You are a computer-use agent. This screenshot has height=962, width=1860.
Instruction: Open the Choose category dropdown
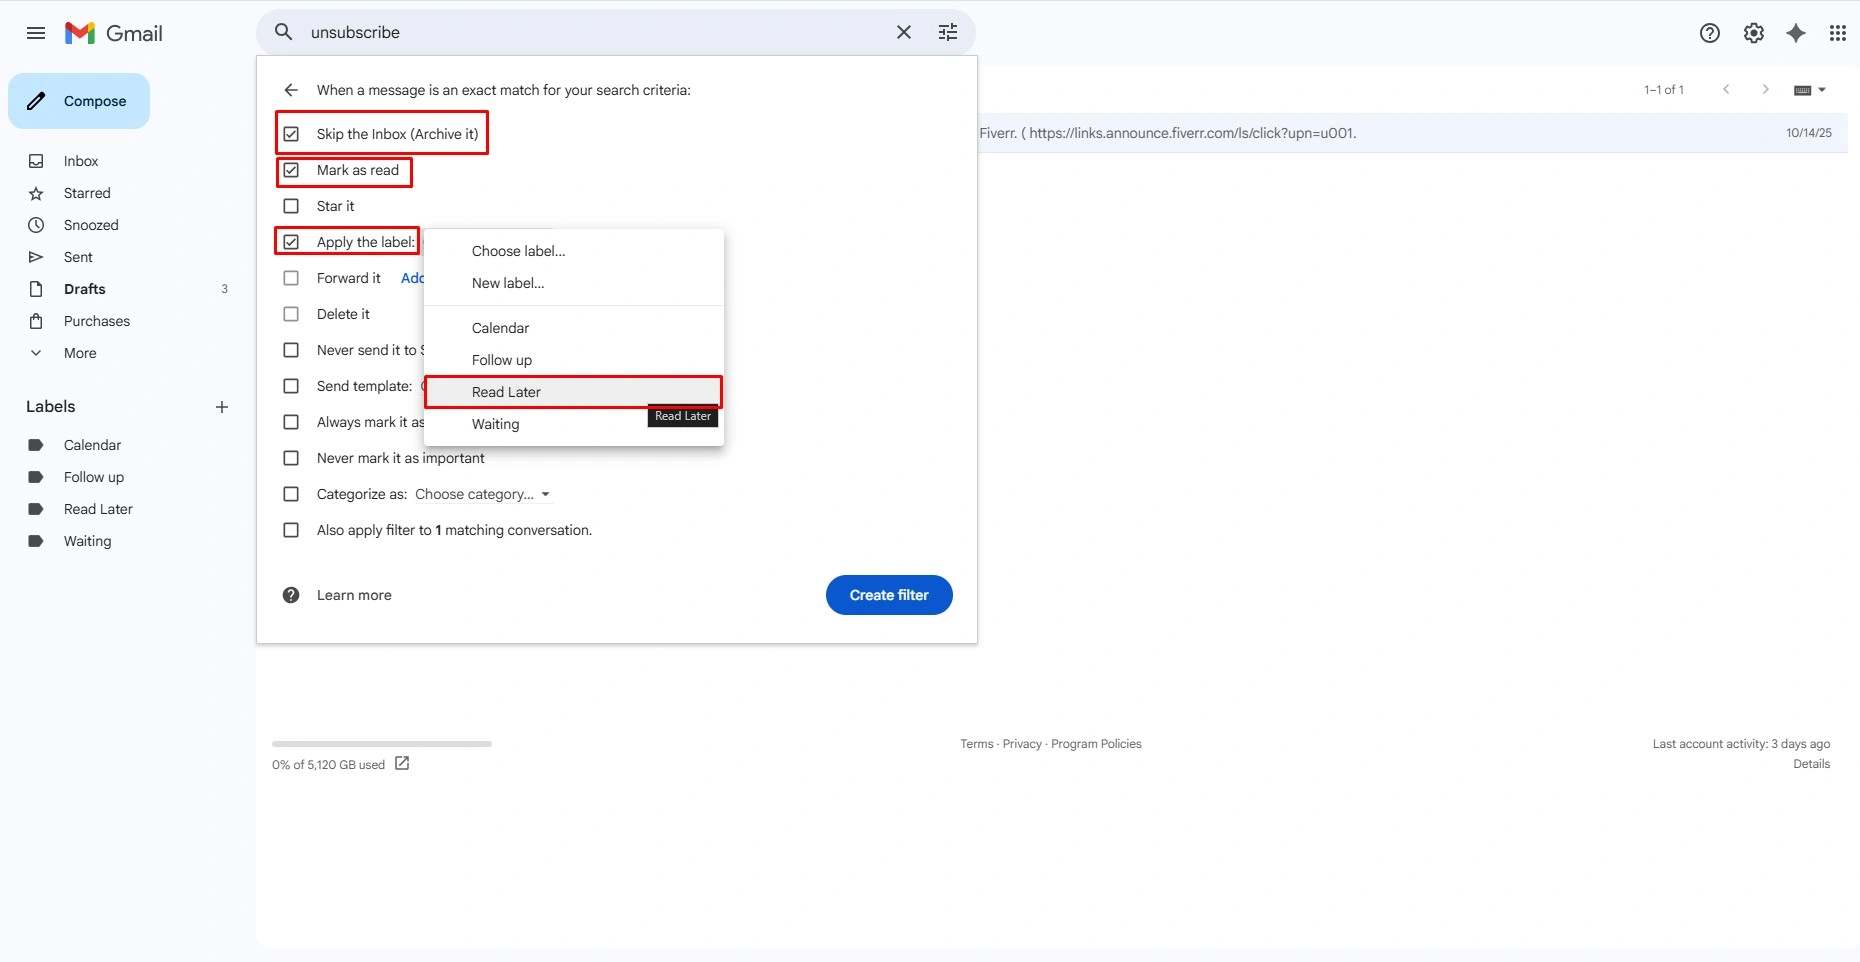pos(483,494)
